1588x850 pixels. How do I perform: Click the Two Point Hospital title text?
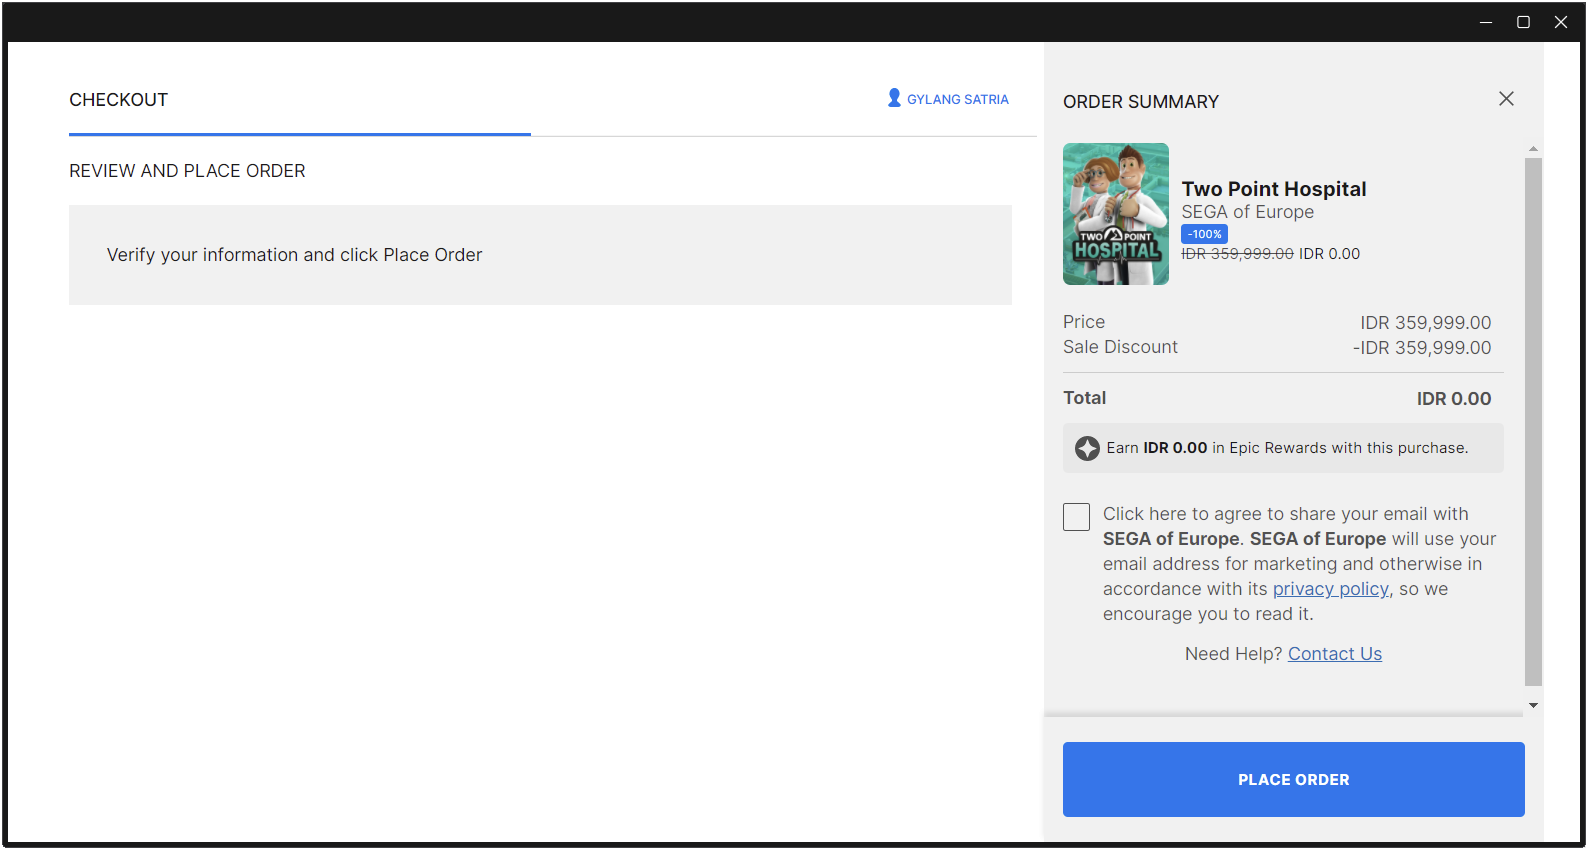tap(1273, 189)
